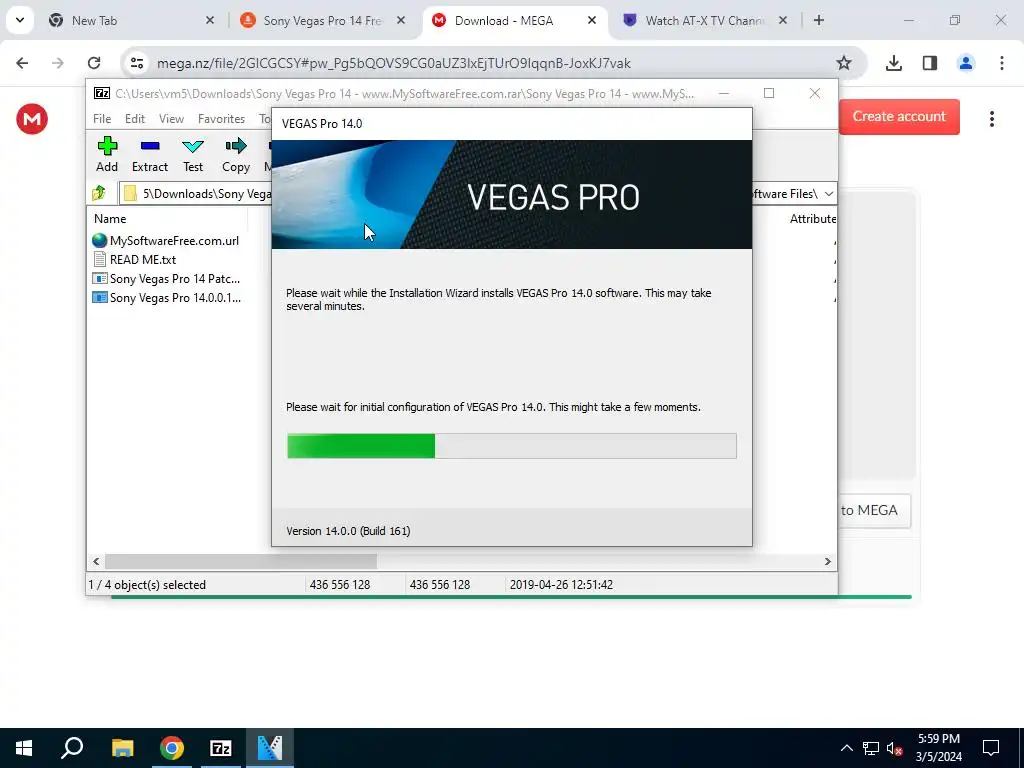This screenshot has width=1024, height=768.
Task: Click Create account button on MEGA
Action: pos(899,116)
